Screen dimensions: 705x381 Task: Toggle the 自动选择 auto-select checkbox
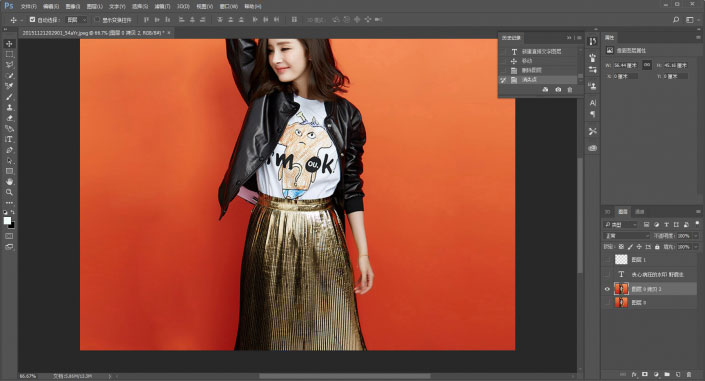point(32,20)
